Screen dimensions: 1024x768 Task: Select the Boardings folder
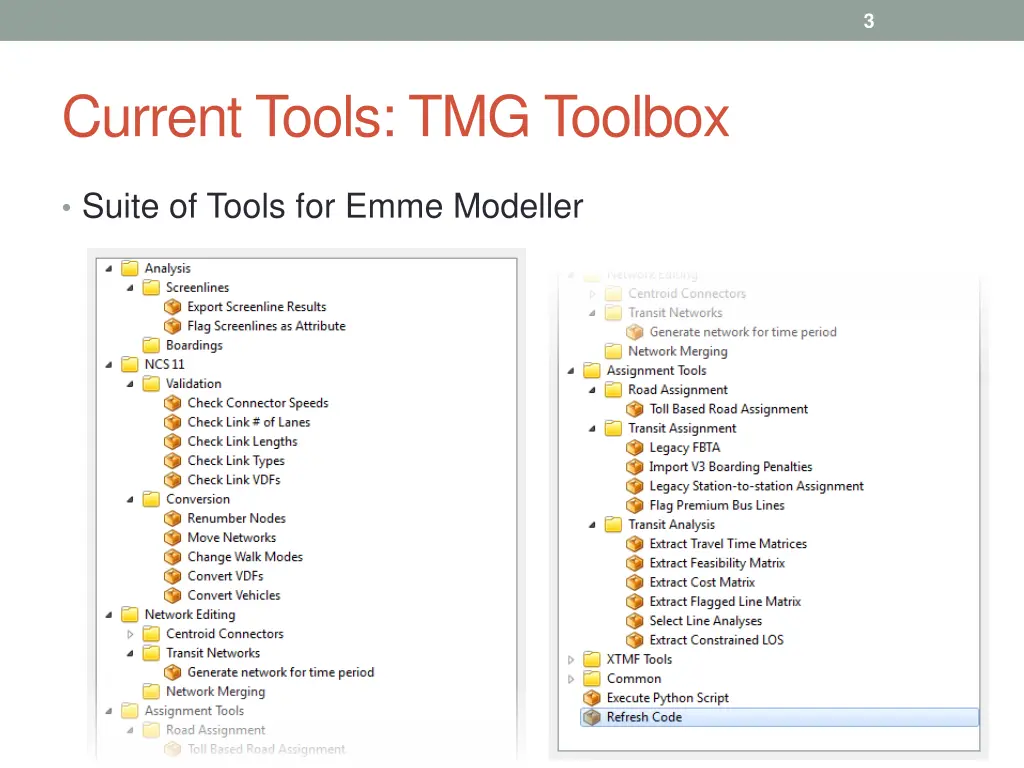coord(183,345)
